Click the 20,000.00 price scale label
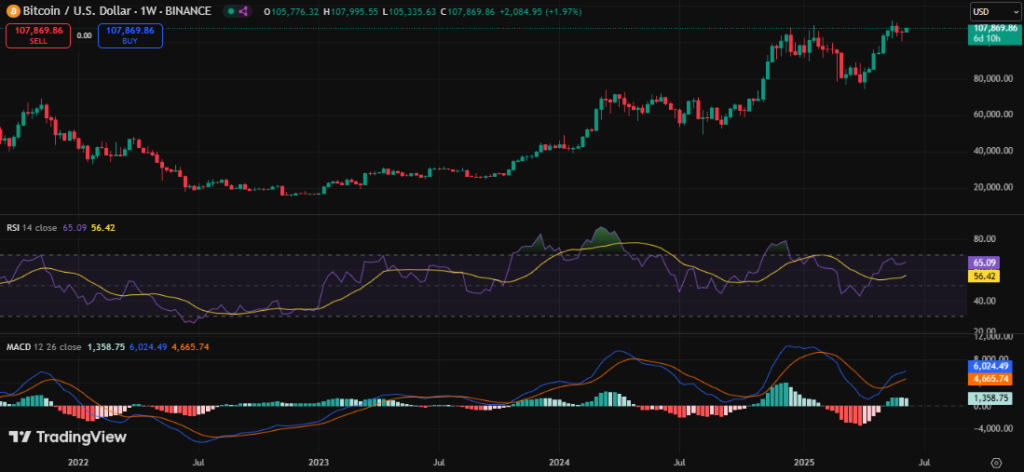The width and height of the screenshot is (1024, 472). 993,187
